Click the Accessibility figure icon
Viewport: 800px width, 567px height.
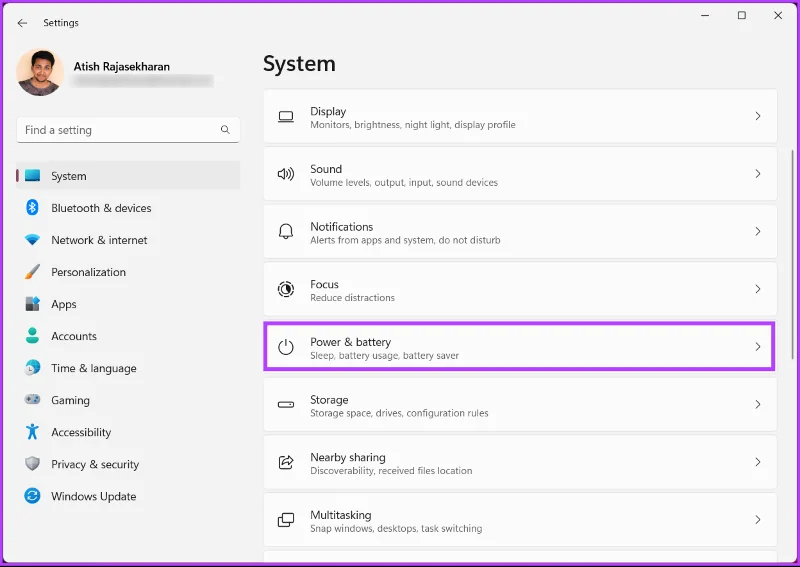(x=32, y=432)
